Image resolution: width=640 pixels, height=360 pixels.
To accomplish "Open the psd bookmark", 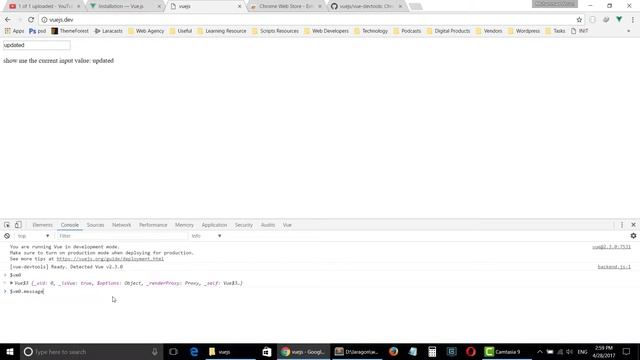I will coord(37,31).
